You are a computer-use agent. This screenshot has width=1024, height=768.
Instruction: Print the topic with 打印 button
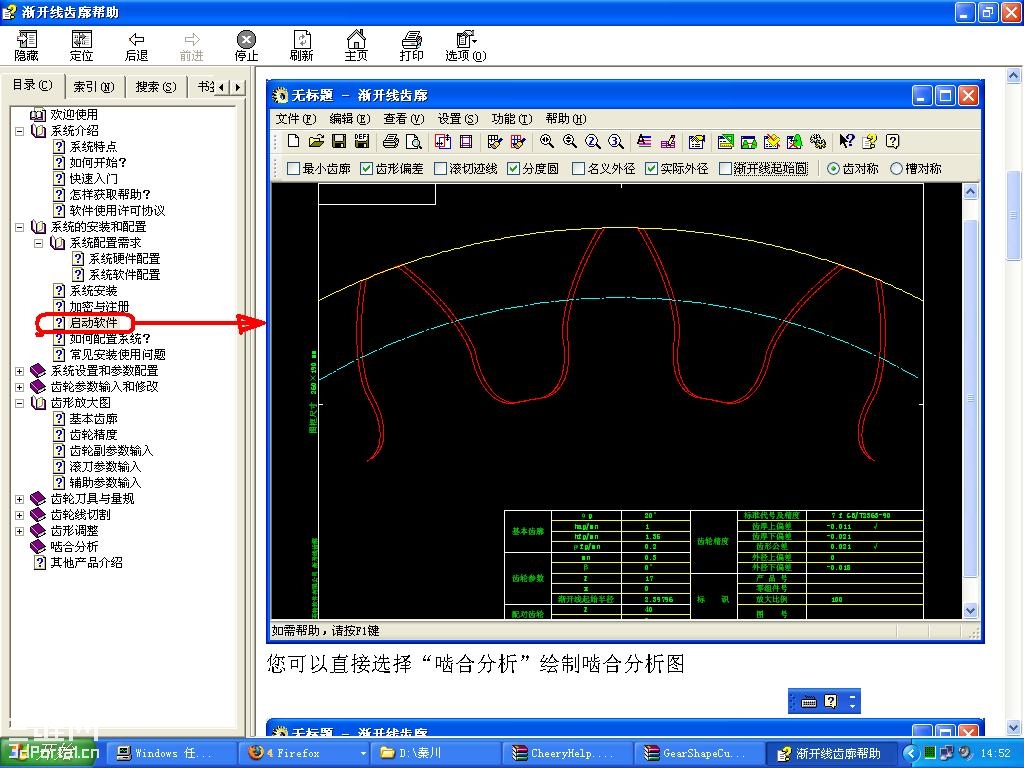[x=411, y=46]
